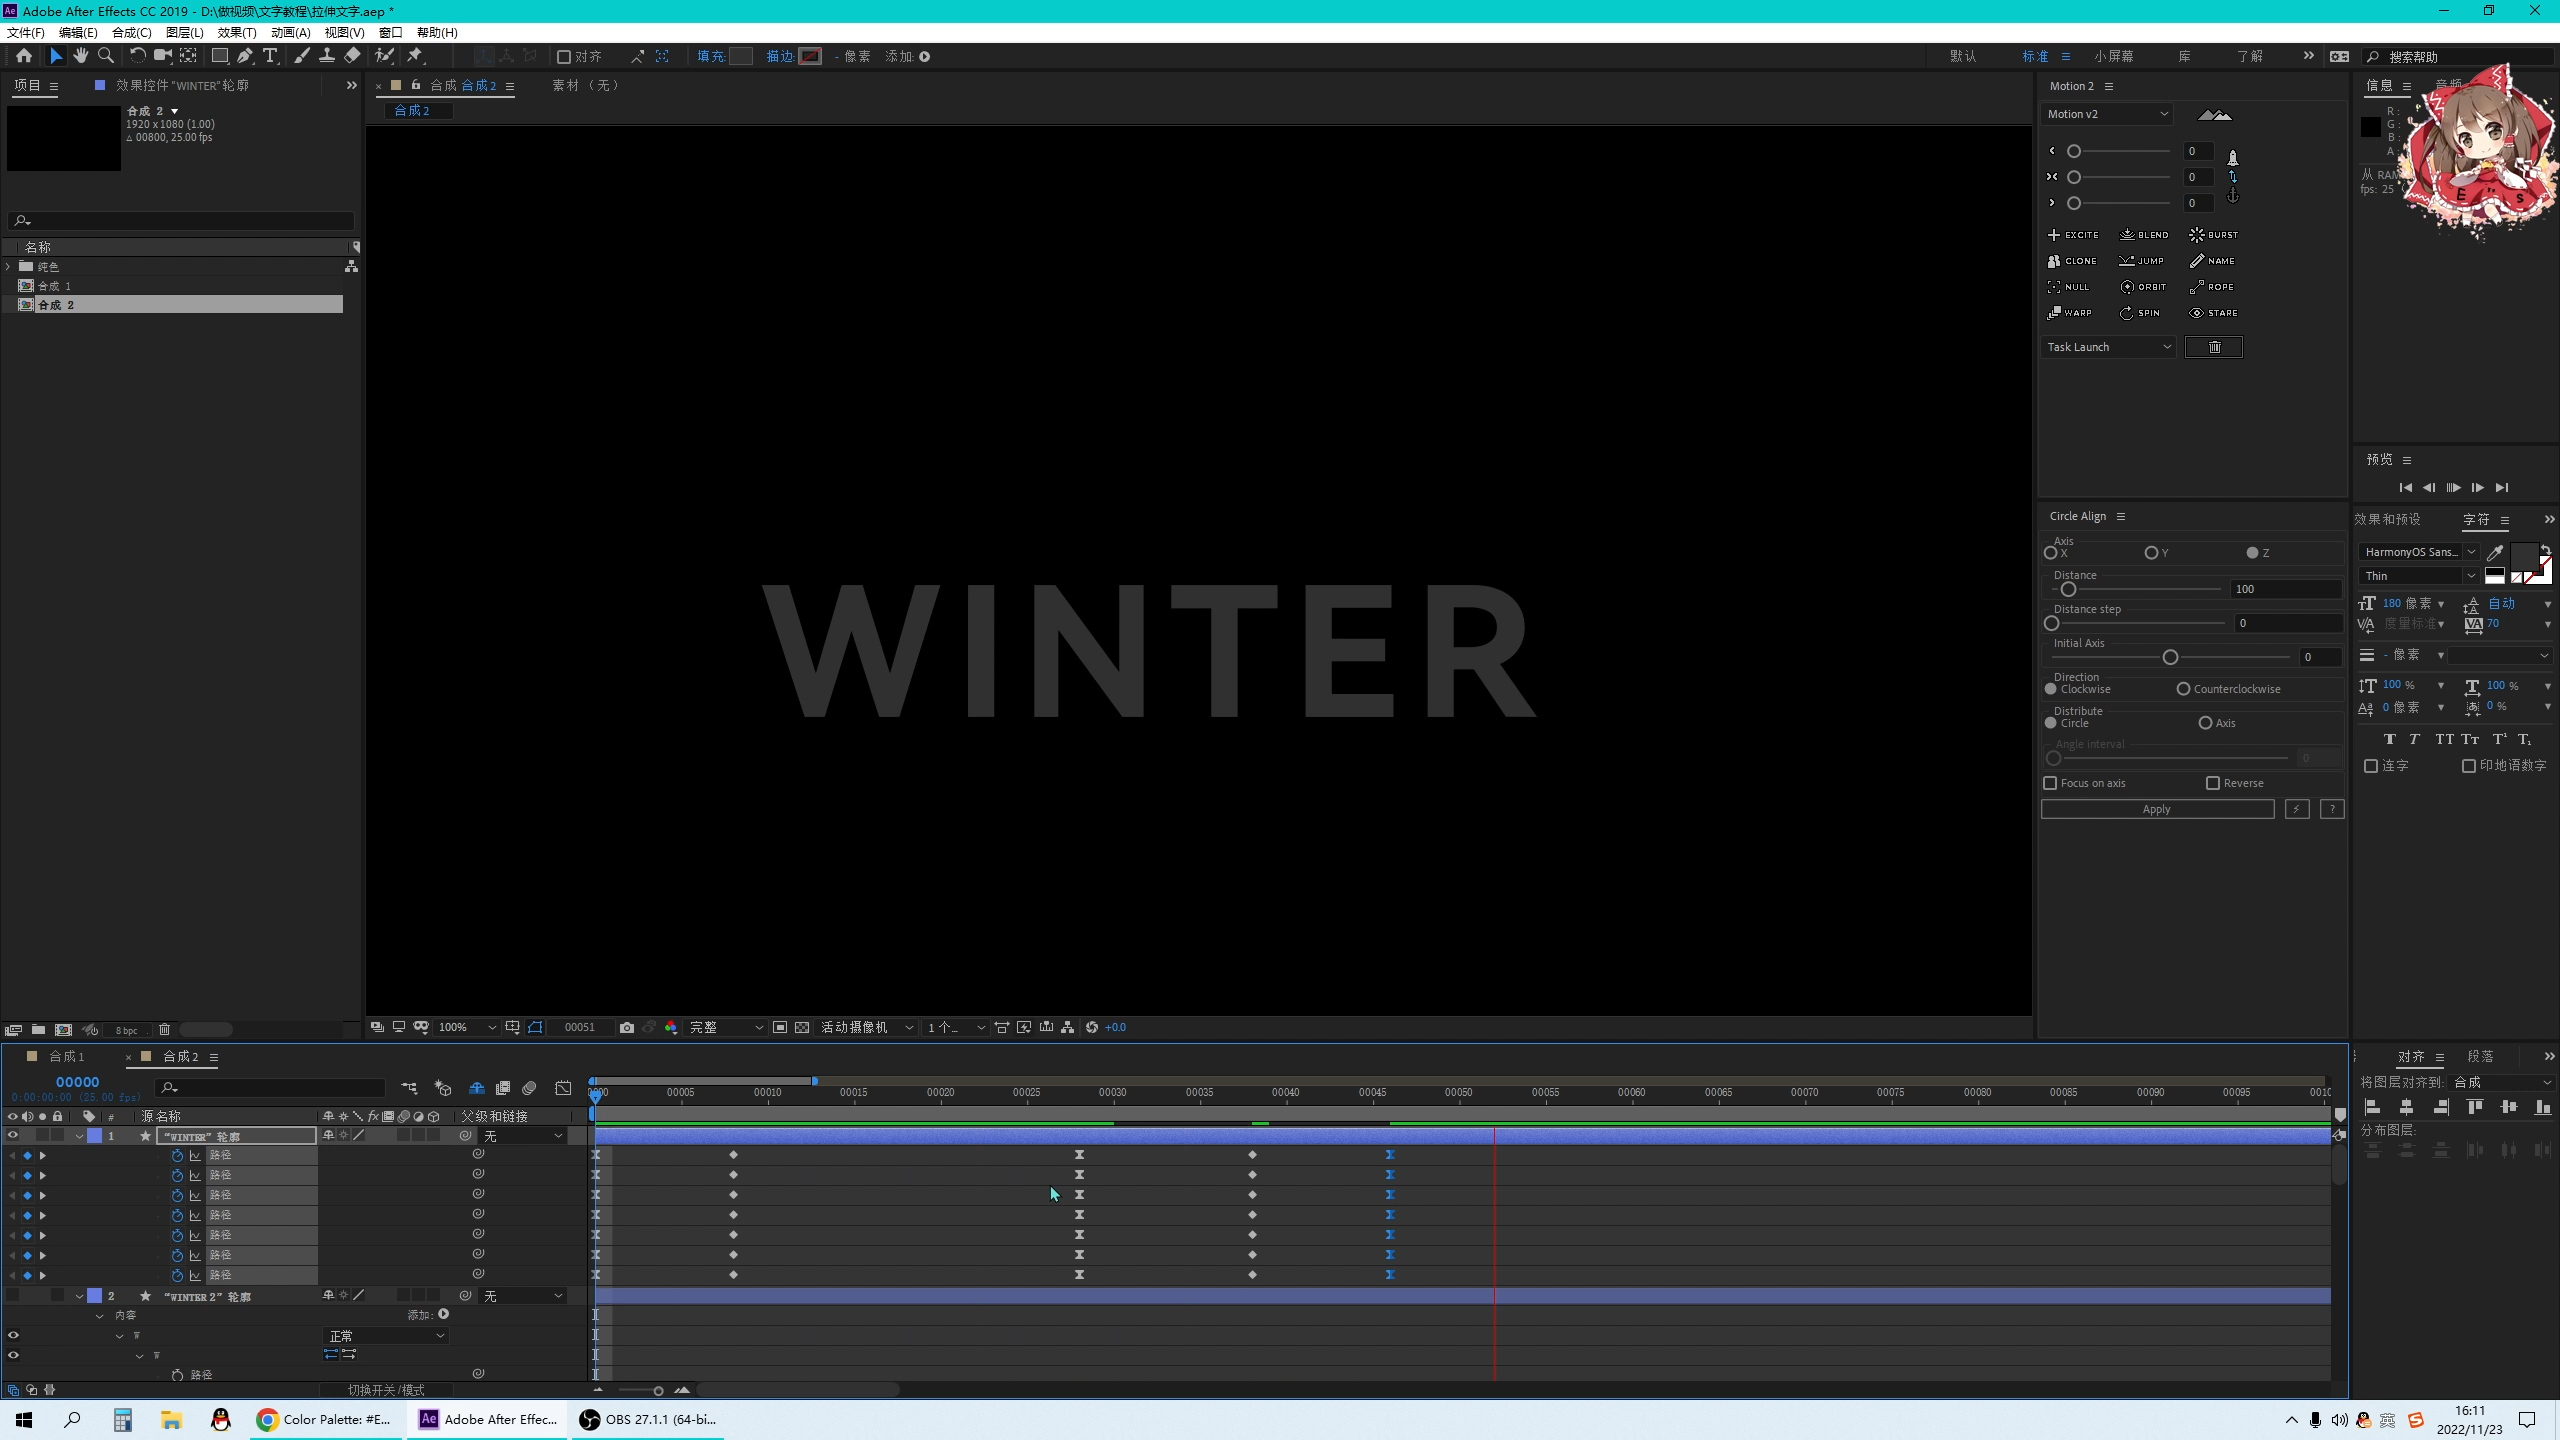Switch to the 合成1 timeline tab
Screen dimensions: 2560x1440
(x=66, y=1056)
